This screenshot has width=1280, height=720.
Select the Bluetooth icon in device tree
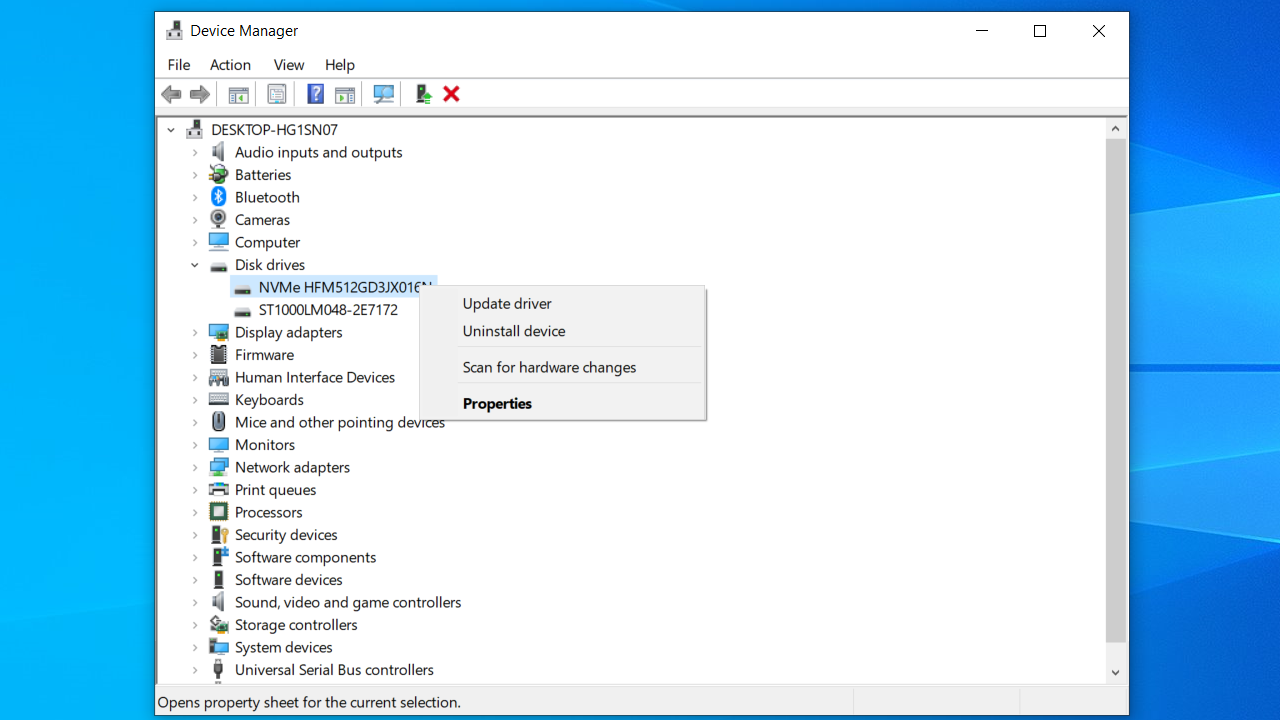pos(219,197)
